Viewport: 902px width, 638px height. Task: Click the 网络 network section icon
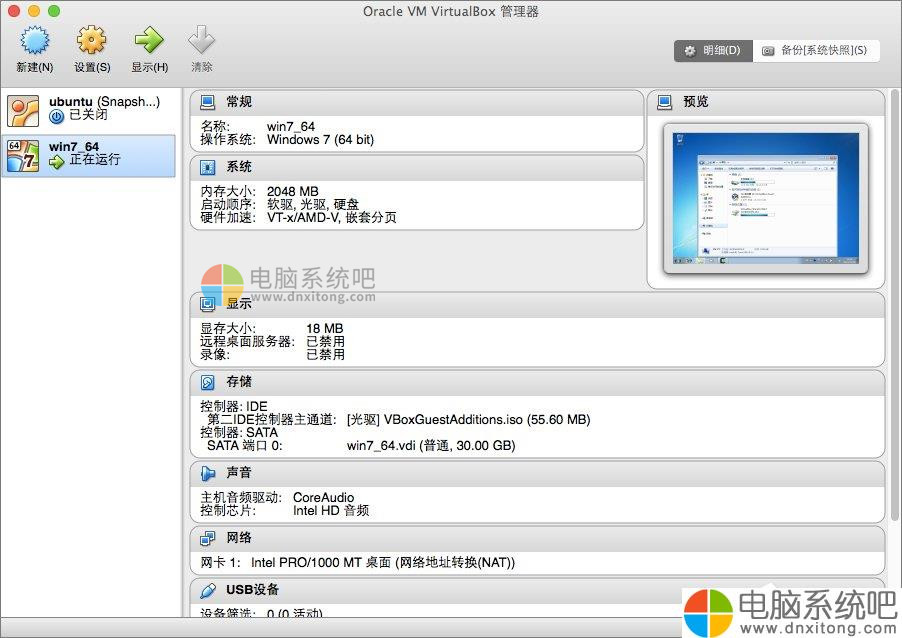point(208,538)
